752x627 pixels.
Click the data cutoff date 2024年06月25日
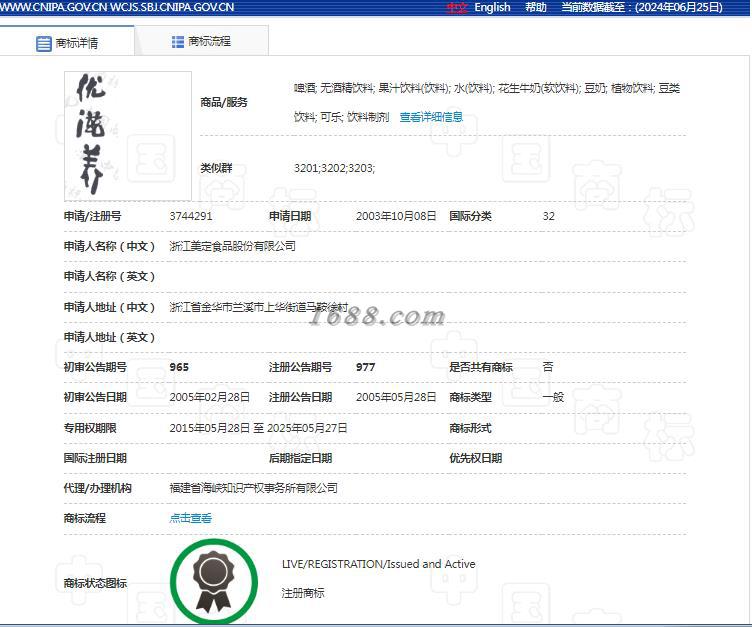pos(679,8)
